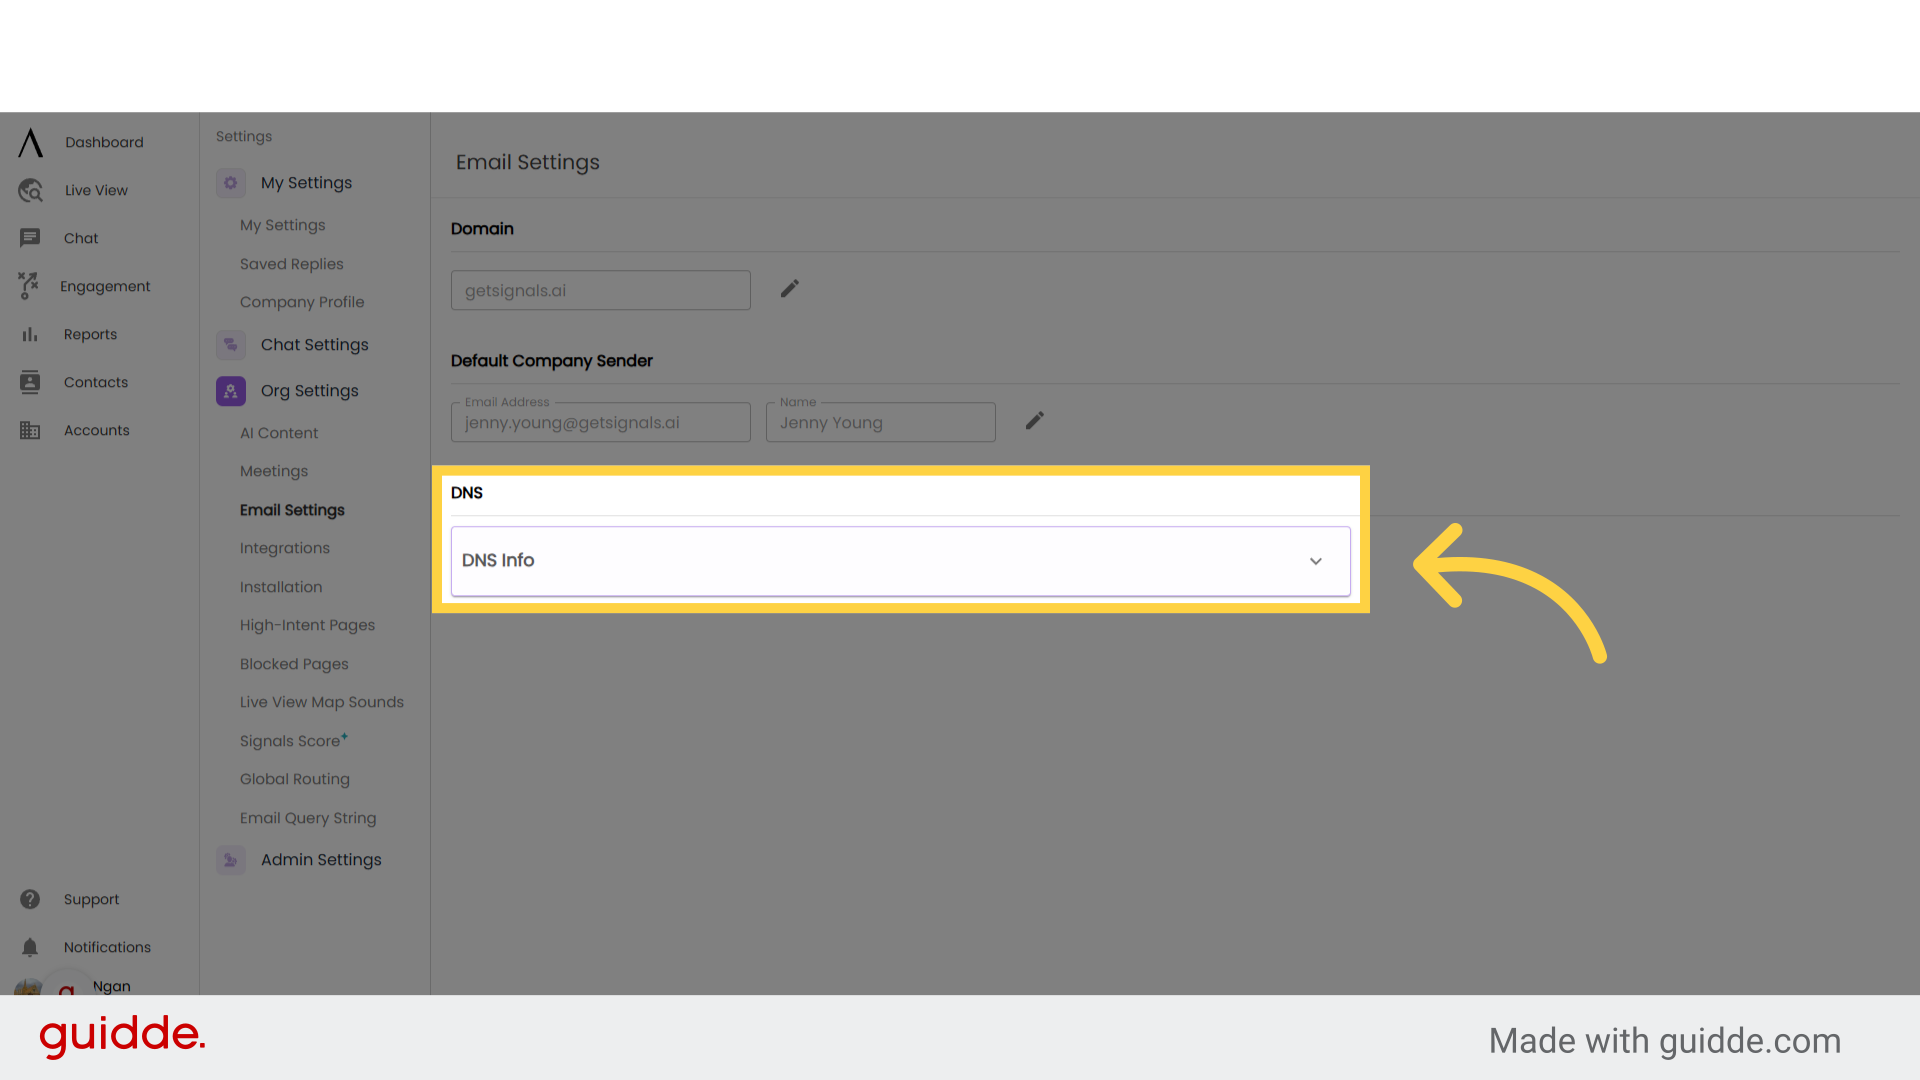This screenshot has height=1080, width=1920.
Task: Open High-Intent Pages settings
Action: [307, 625]
